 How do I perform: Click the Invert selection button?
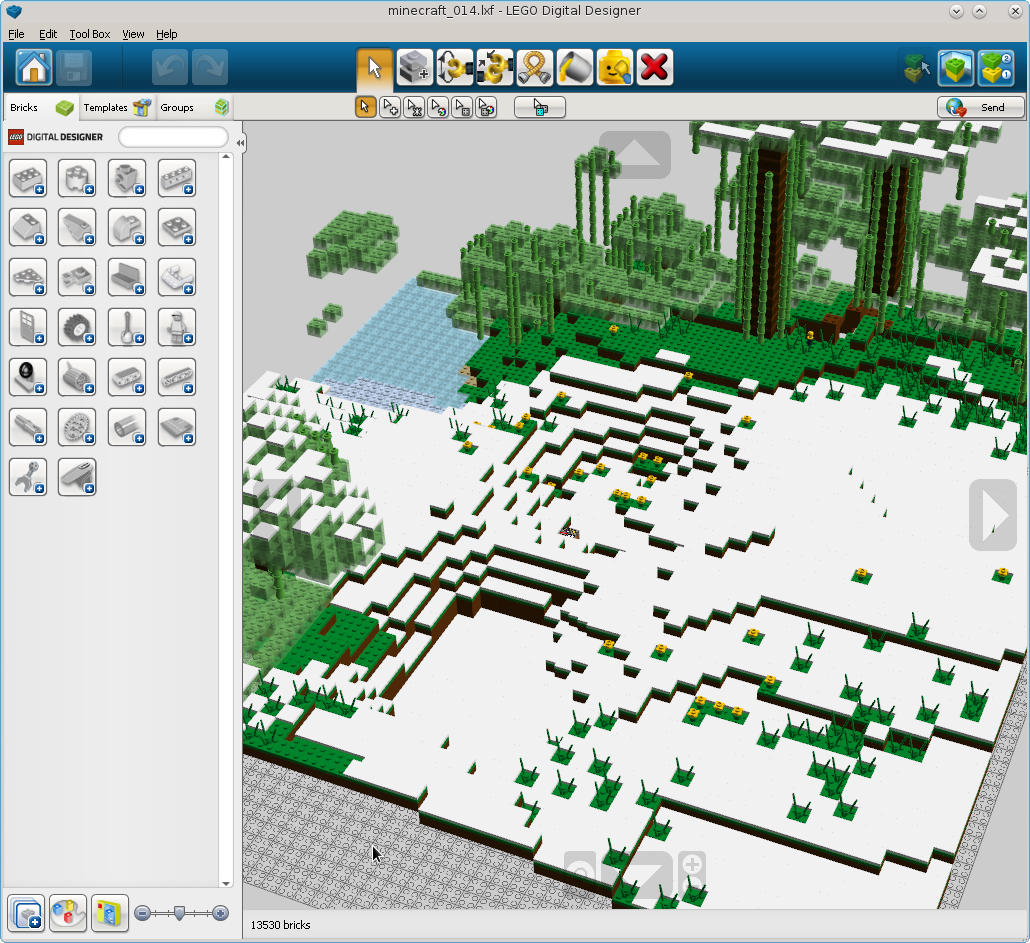pos(540,107)
